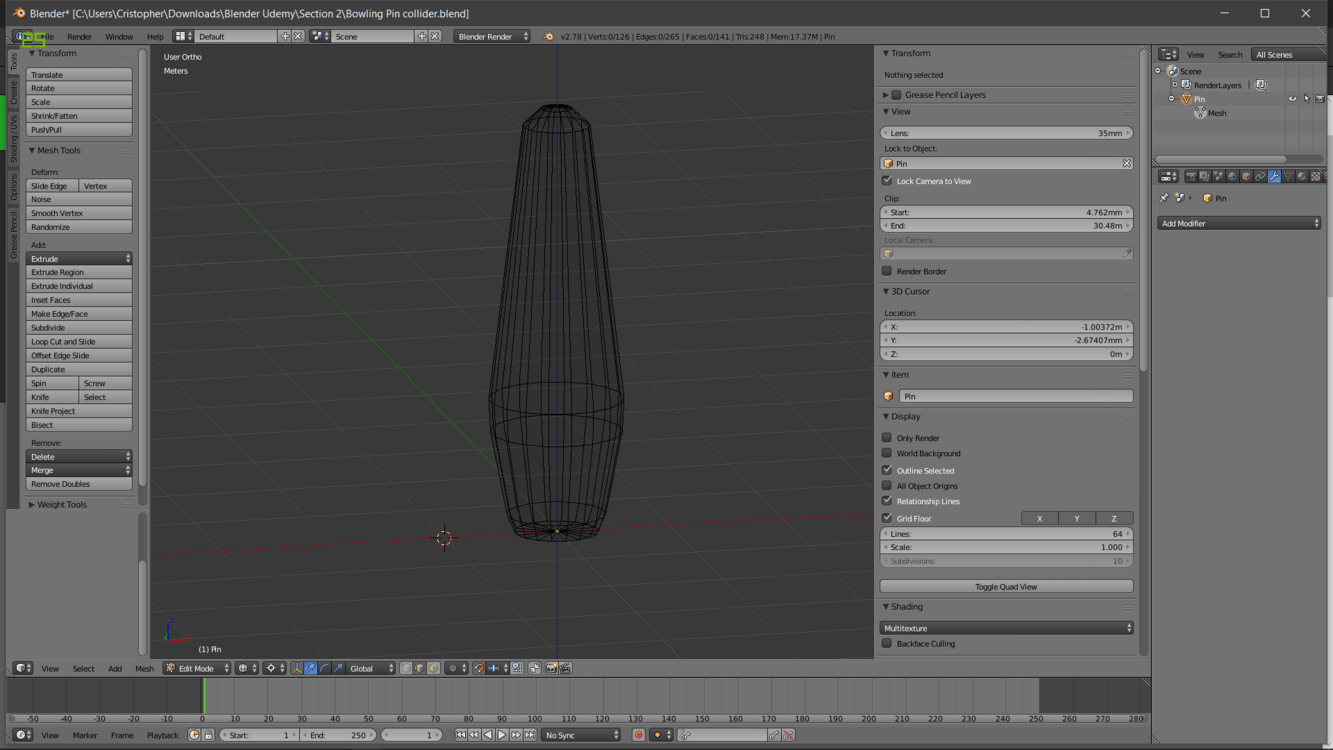The image size is (1333, 750).
Task: Click the Material sphere properties tab
Action: (1302, 177)
